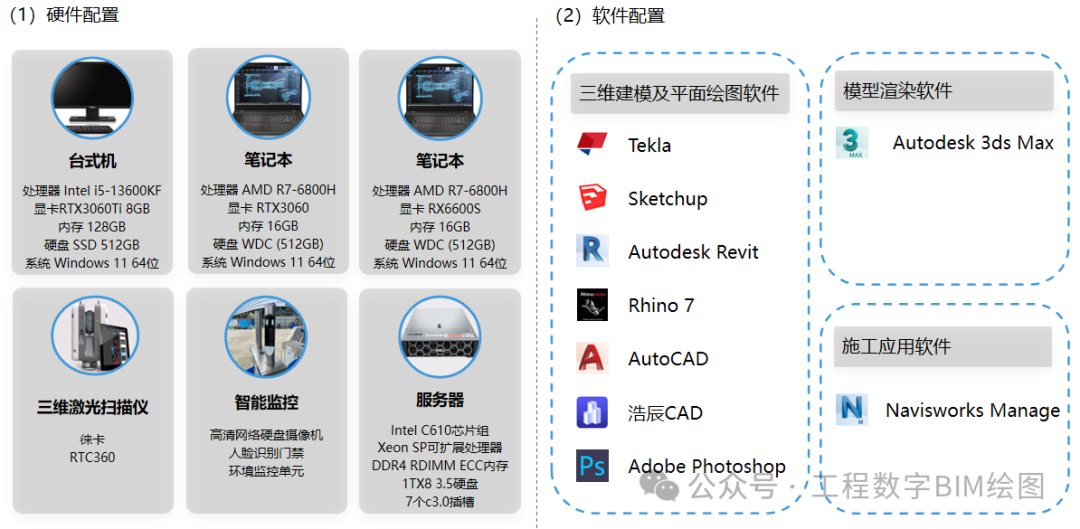Click the (1) 硬件配置 heading
The image size is (1080, 529).
tap(63, 15)
